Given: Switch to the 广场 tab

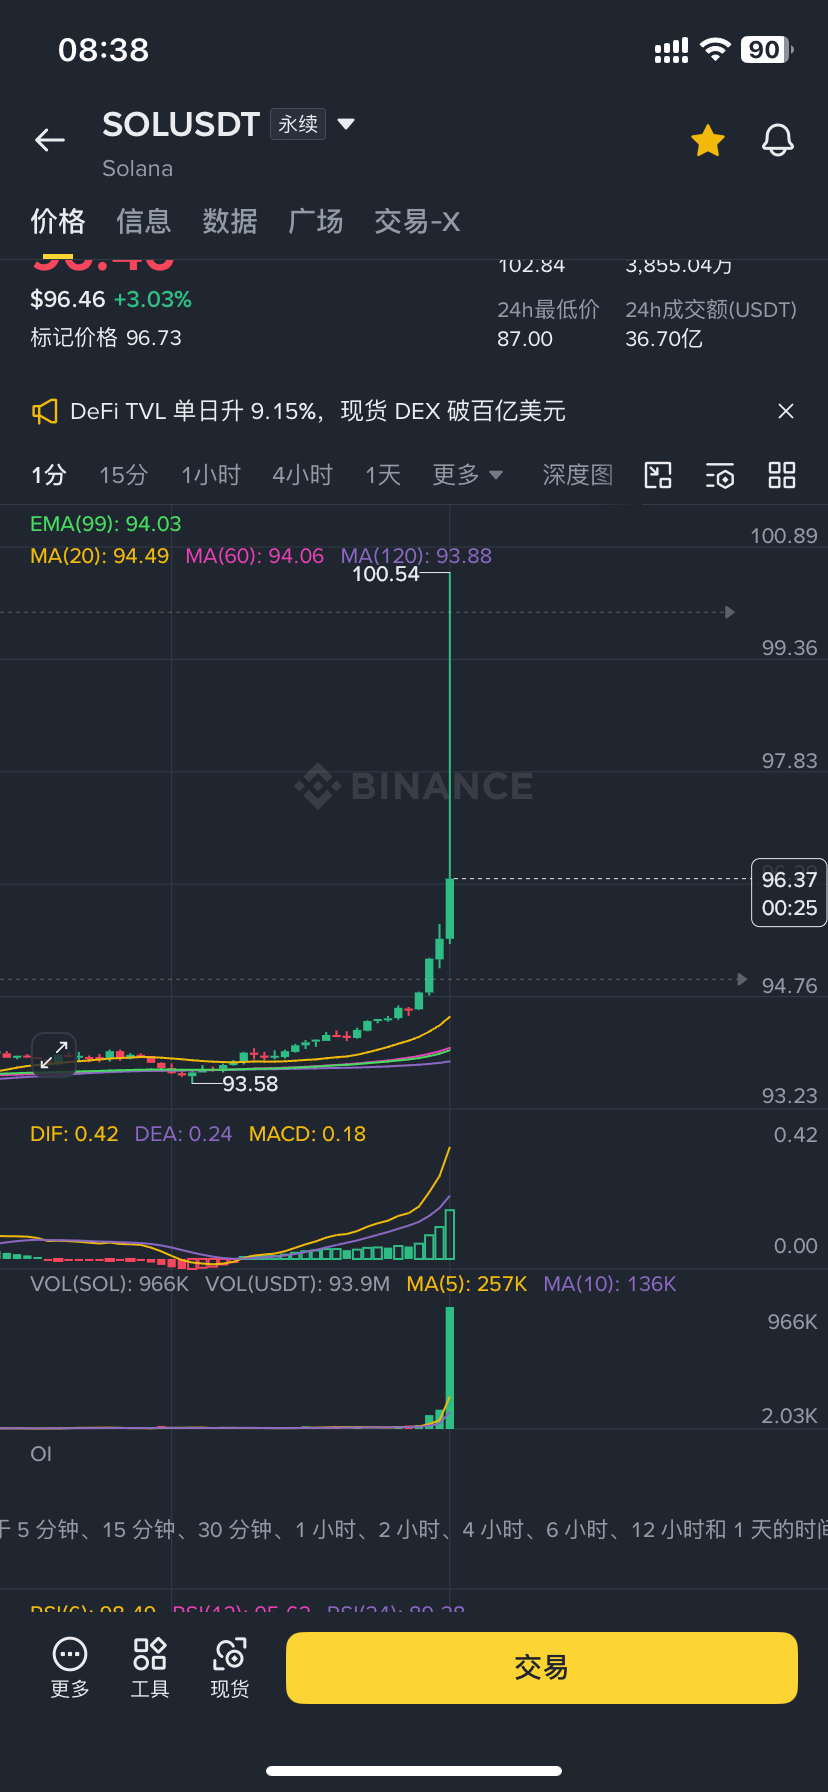Looking at the screenshot, I should [316, 221].
